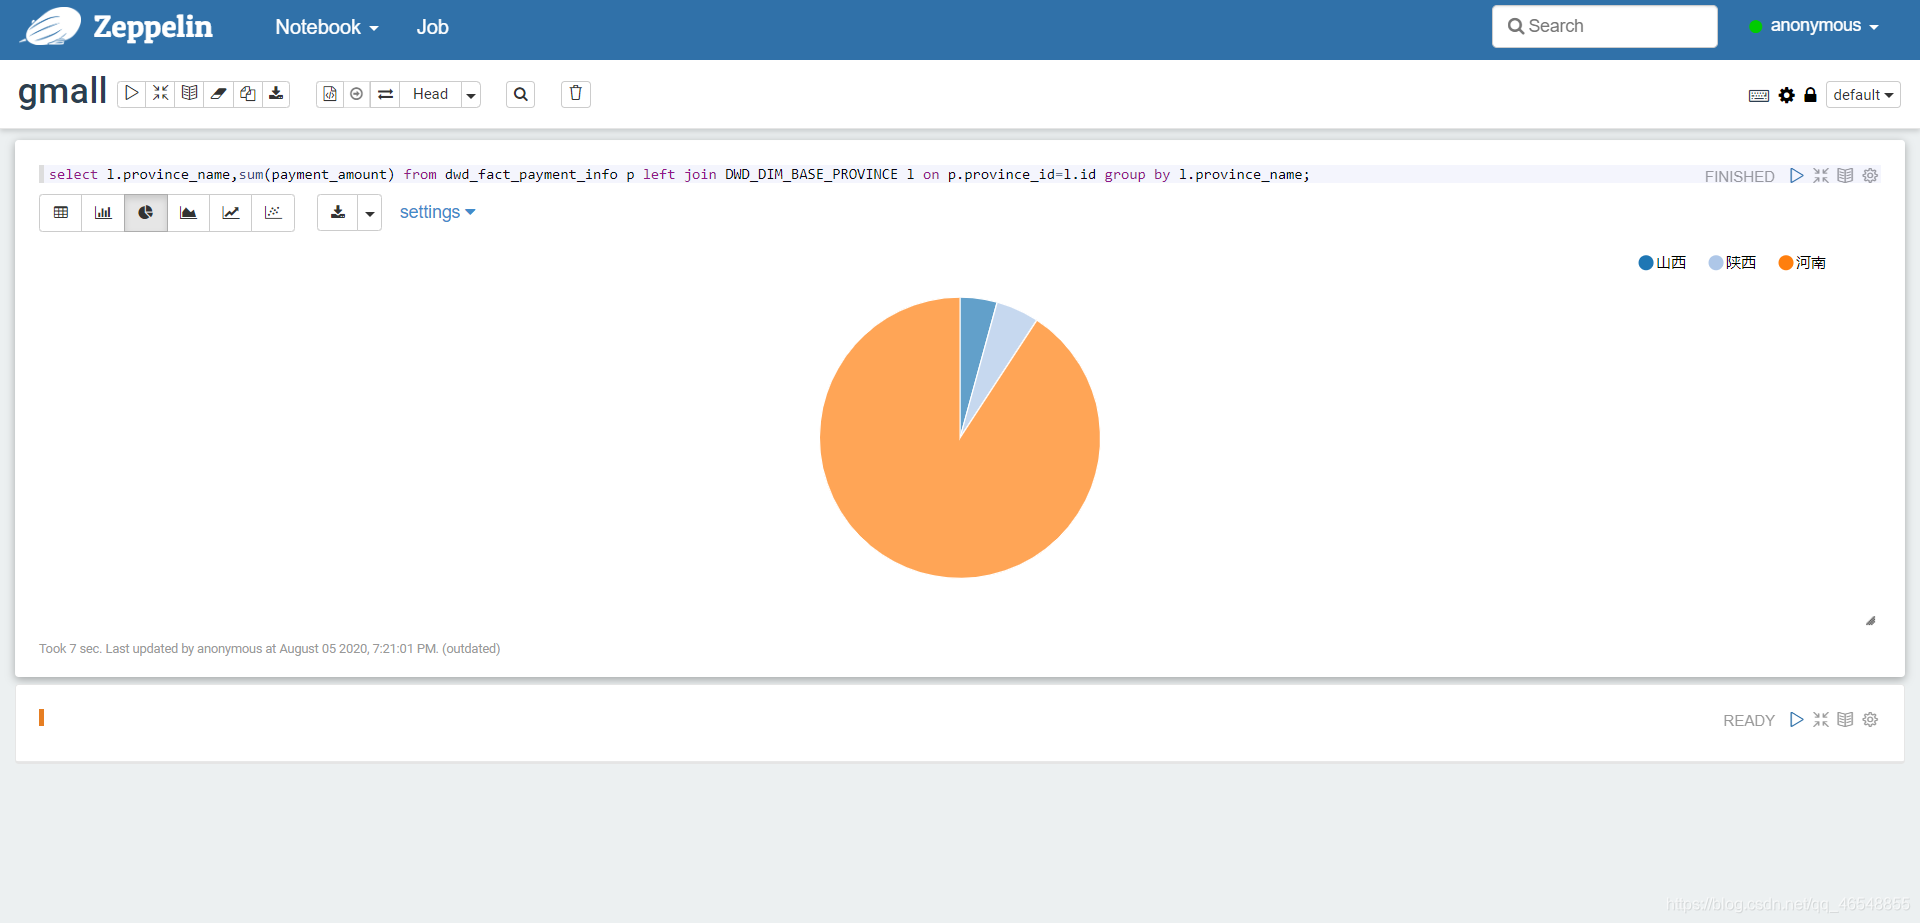1920x923 pixels.
Task: Click show/hide output book icon in notebook toolbar
Action: 190,94
